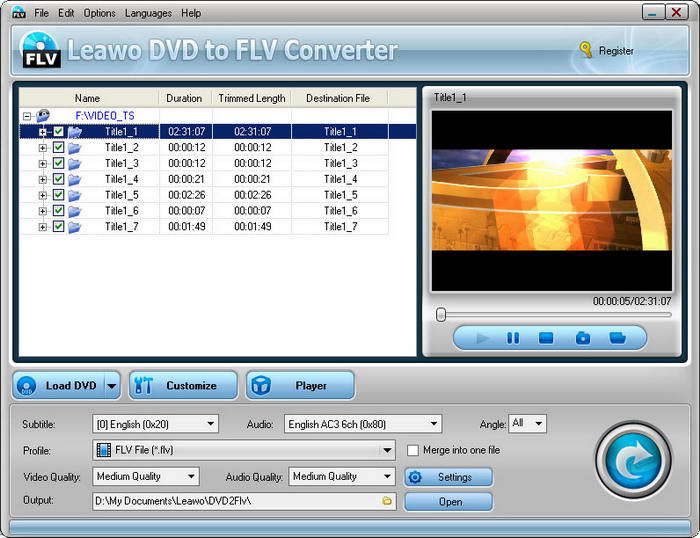This screenshot has height=538, width=700.
Task: Open the File menu
Action: (42, 13)
